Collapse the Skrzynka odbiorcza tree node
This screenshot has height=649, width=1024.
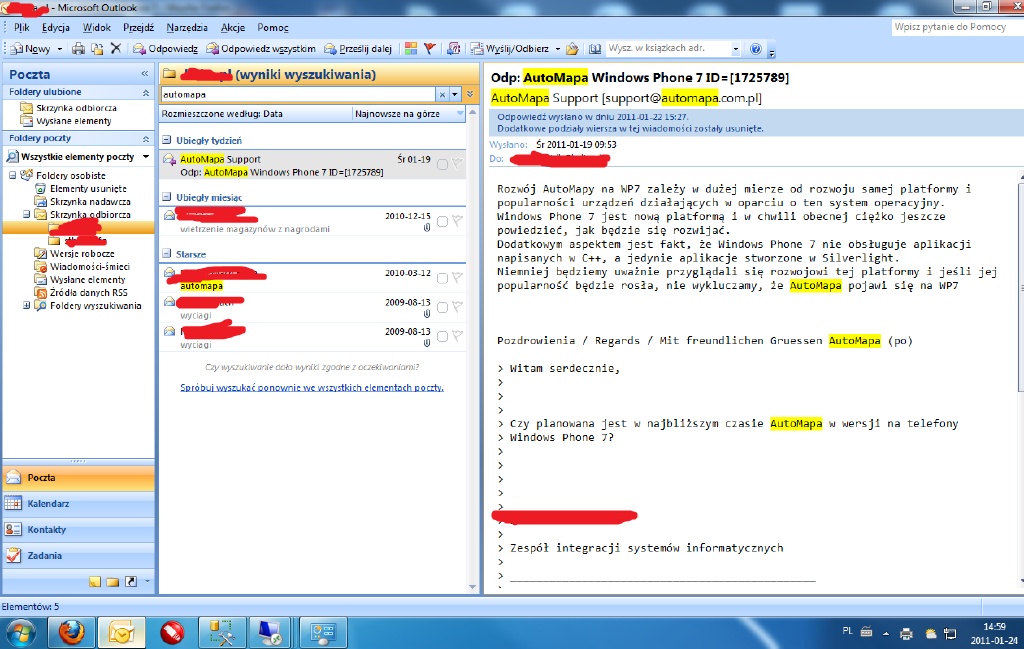pos(27,214)
